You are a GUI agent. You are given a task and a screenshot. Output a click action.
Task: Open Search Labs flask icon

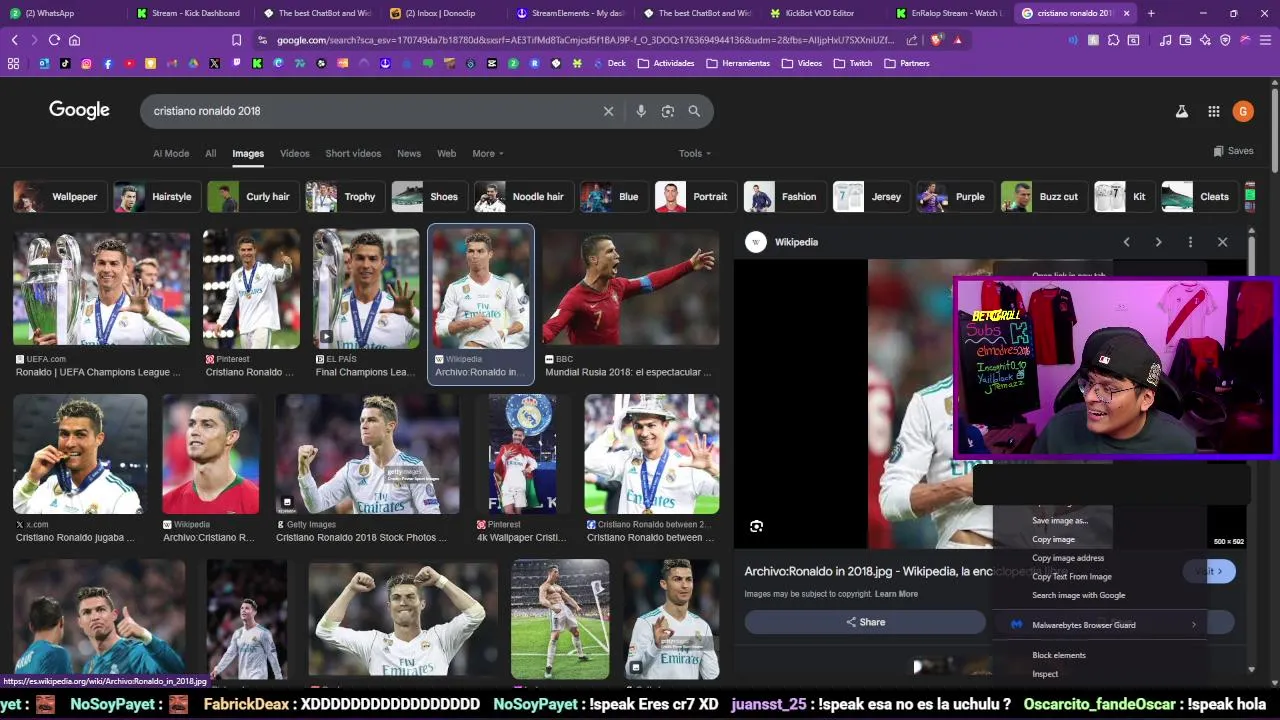pos(1182,112)
